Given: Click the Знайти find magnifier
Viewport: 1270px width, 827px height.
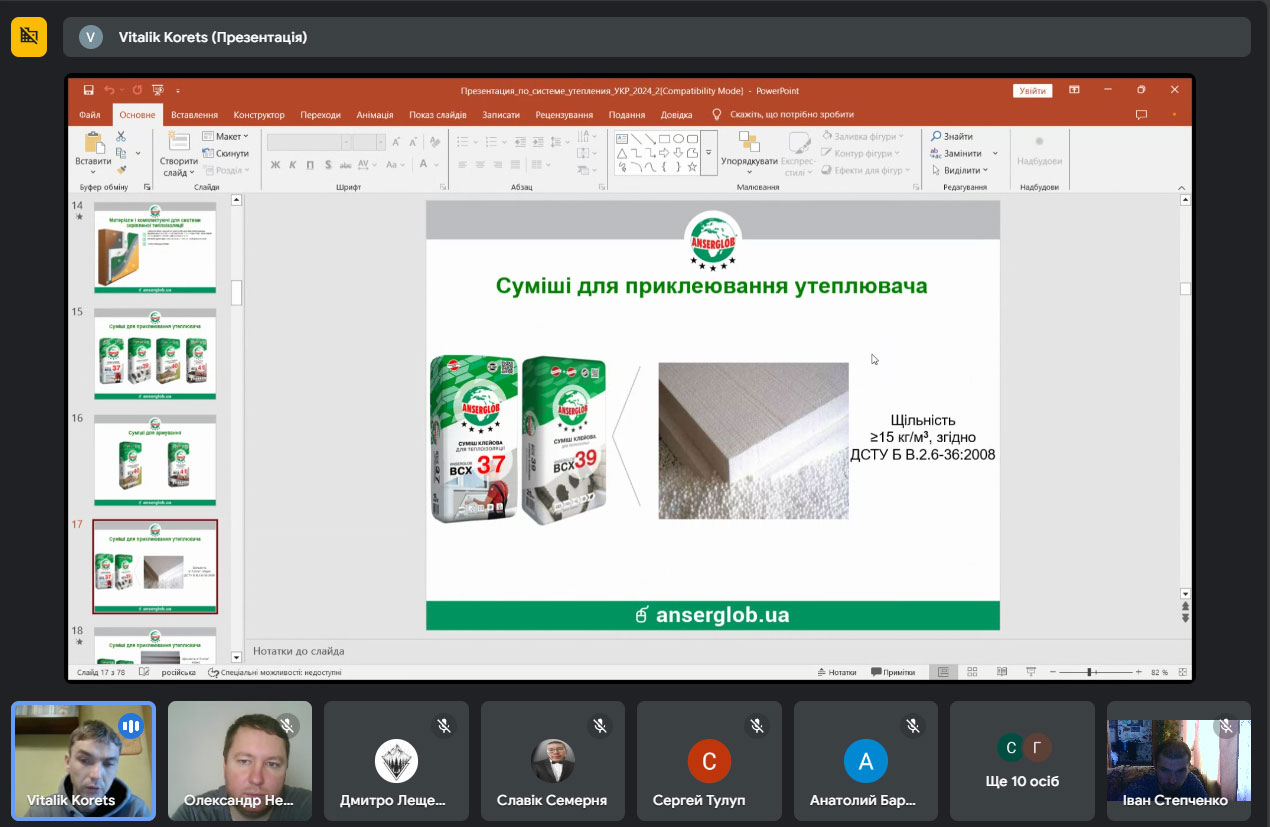Looking at the screenshot, I should coord(936,136).
